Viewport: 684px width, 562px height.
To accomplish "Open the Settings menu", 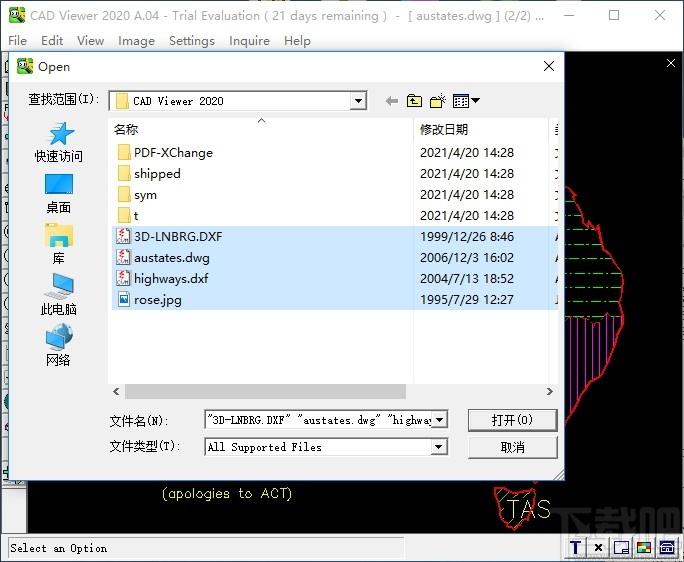I will [x=192, y=41].
